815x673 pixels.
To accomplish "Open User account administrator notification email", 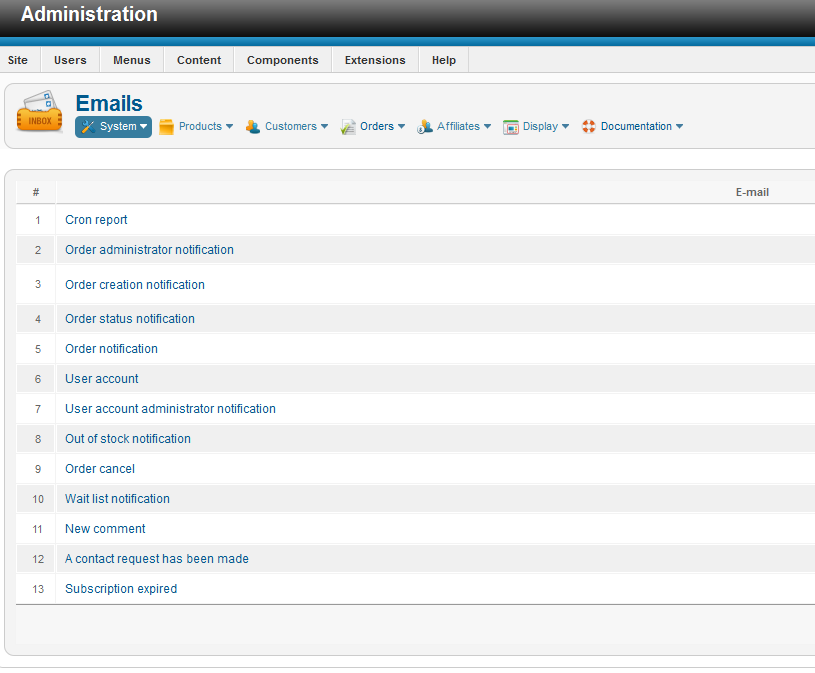I will click(x=170, y=409).
